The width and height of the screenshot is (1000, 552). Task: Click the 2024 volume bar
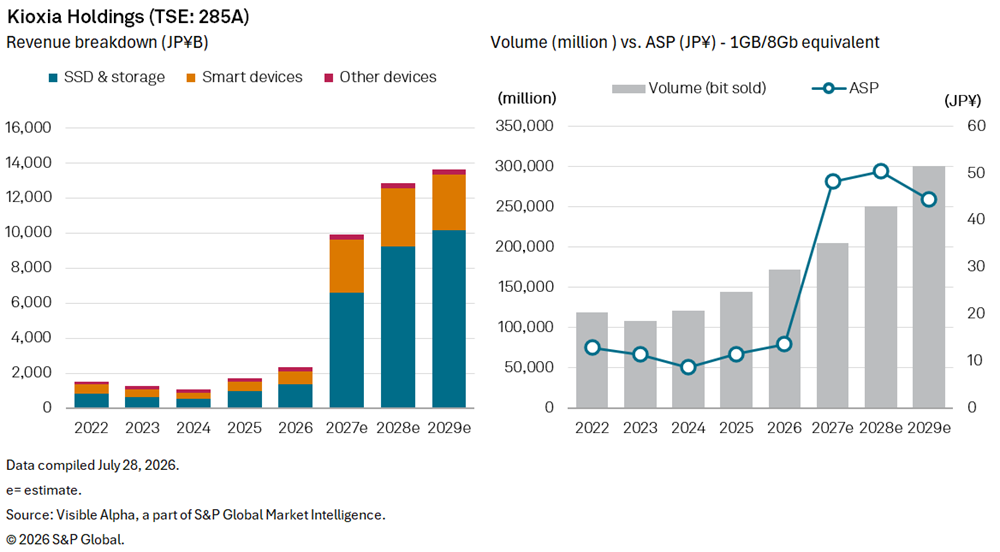click(x=688, y=360)
